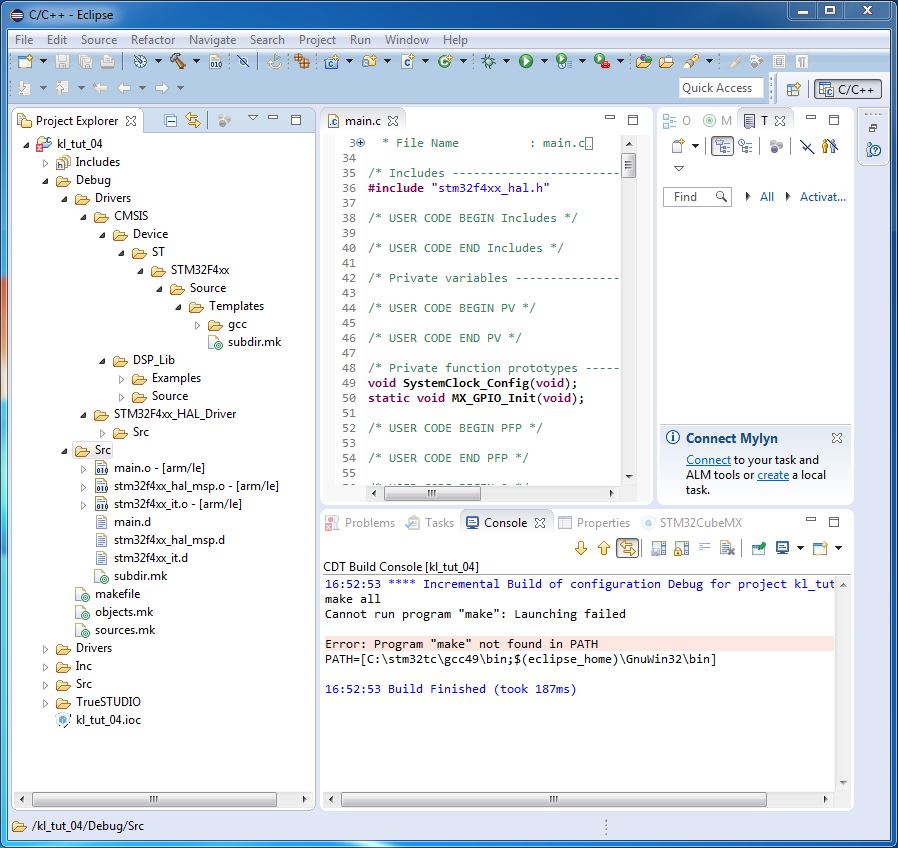898x848 pixels.
Task: Expand the gcc folder node
Action: tap(198, 325)
